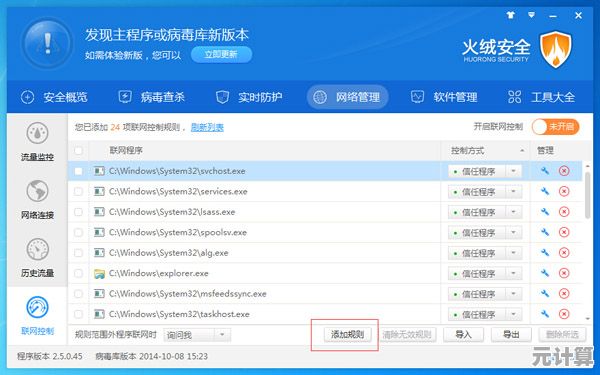600x375 pixels.
Task: Delete the taskhost.exe rule
Action: click(564, 314)
